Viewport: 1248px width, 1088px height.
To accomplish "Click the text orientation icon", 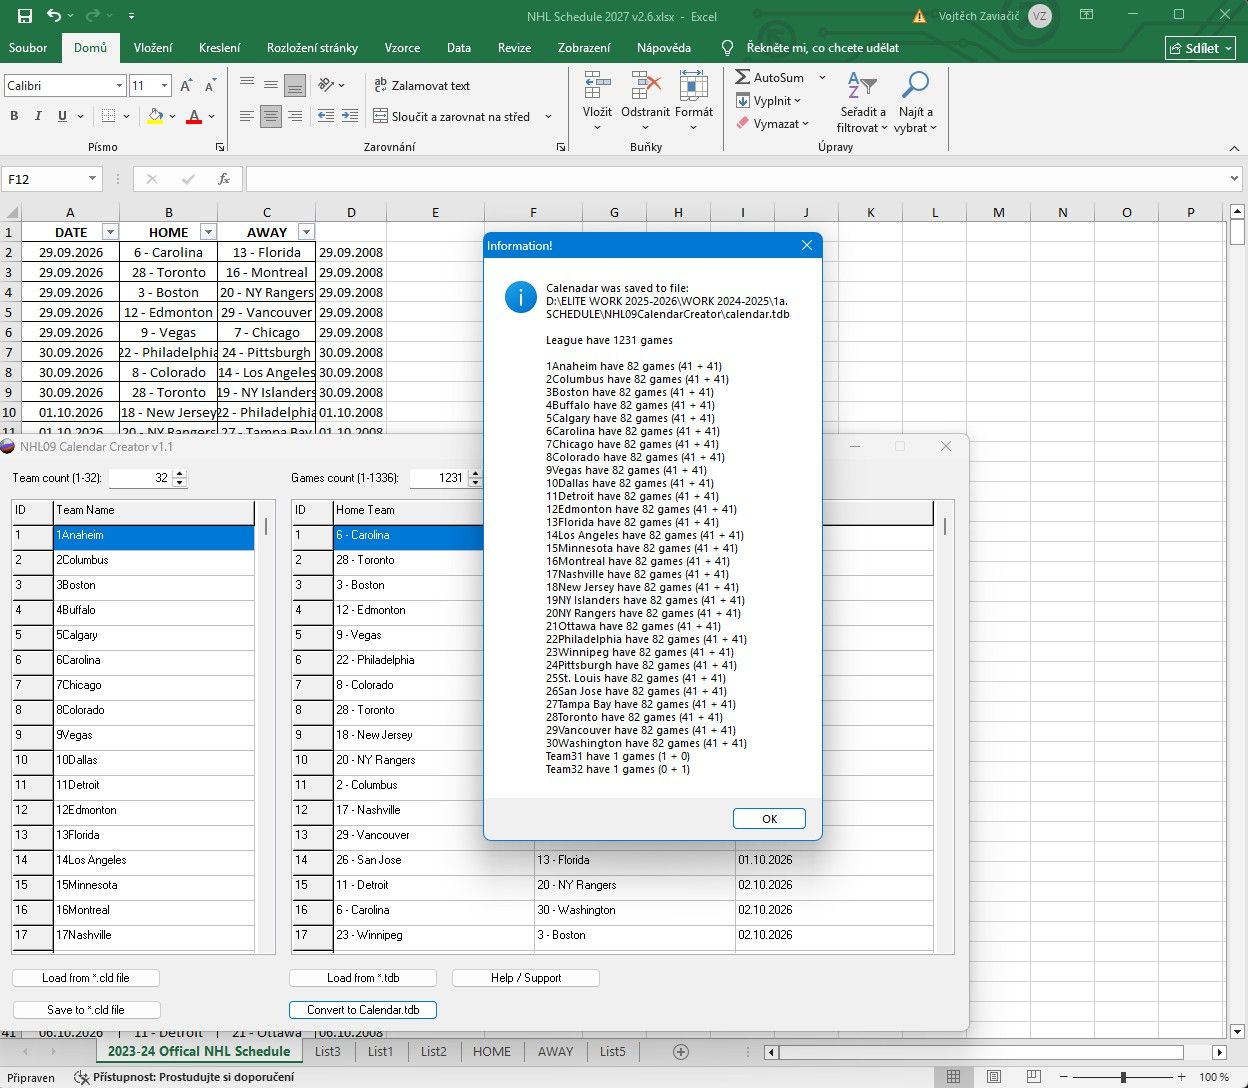I will tap(326, 86).
